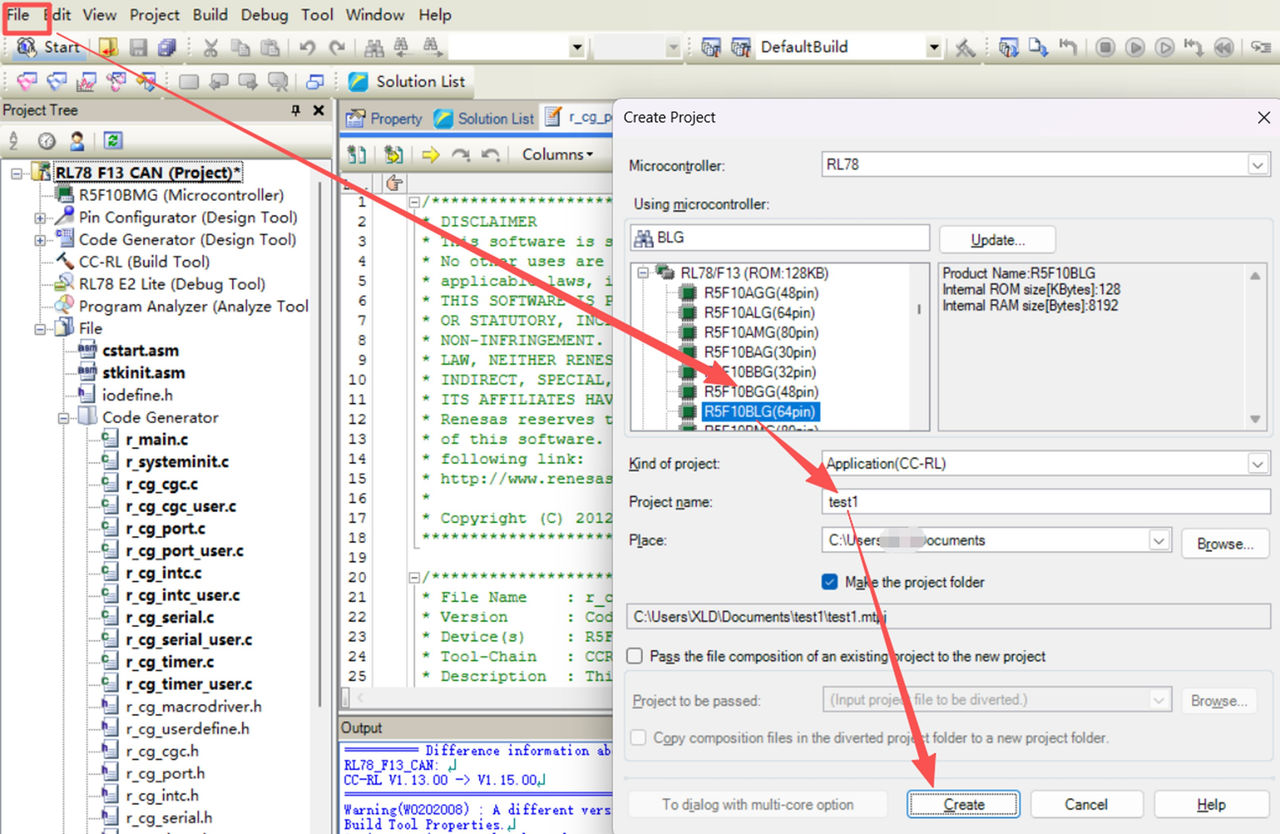Open the Kind of project dropdown
Viewport: 1280px width, 834px height.
tap(1257, 464)
